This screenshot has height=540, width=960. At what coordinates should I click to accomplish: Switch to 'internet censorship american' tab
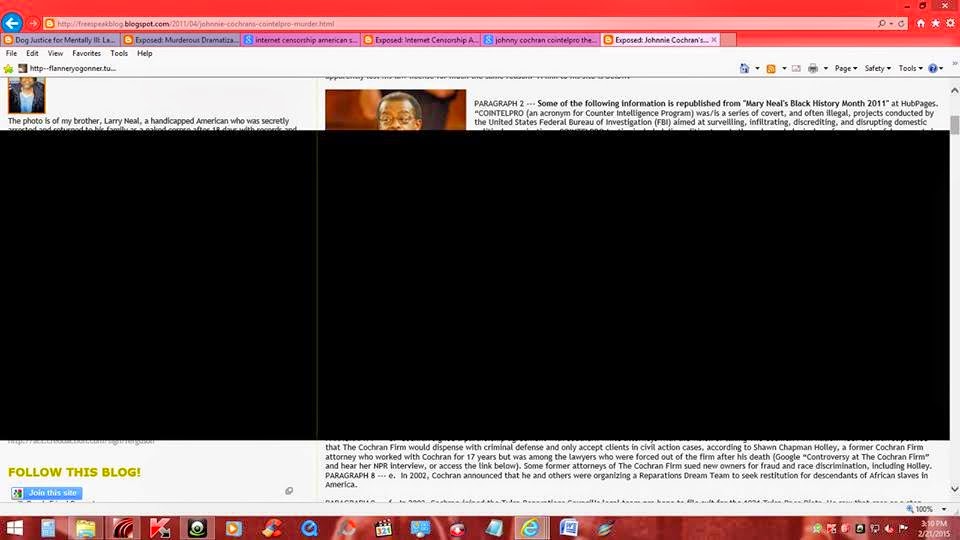coord(301,40)
